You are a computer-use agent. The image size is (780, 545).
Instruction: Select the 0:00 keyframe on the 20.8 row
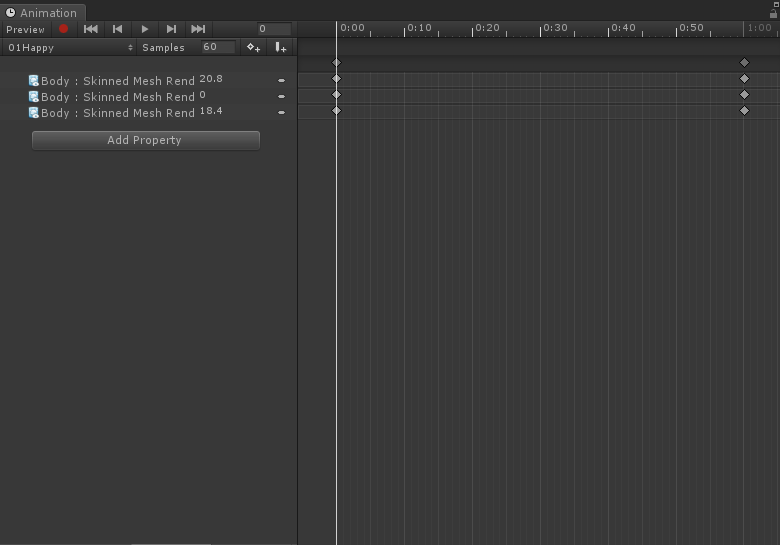coord(336,79)
